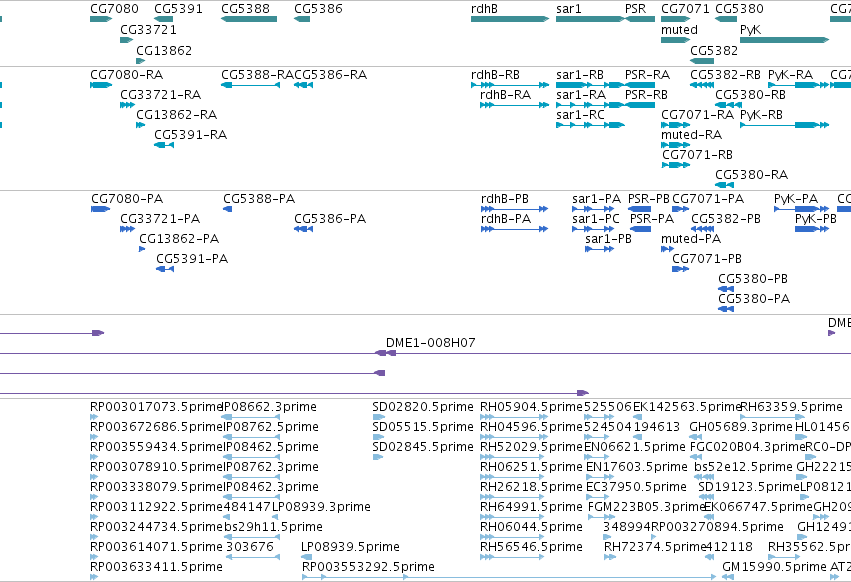
Task: Click the CG5386-PA protein label
Action: (330, 219)
